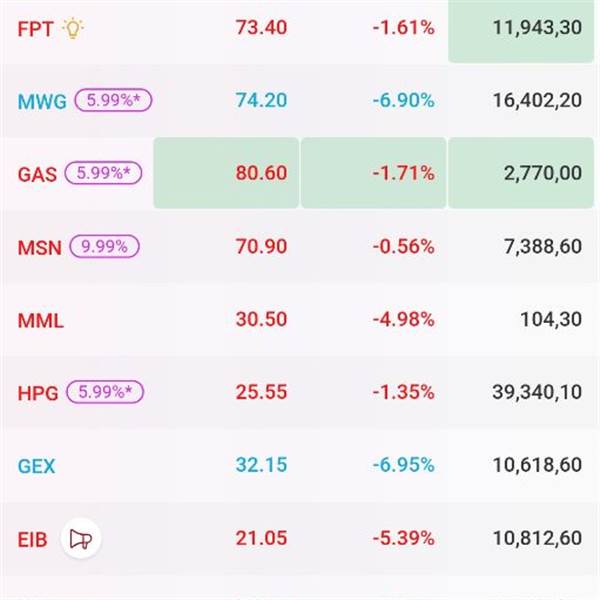Image resolution: width=600 pixels, height=600 pixels.
Task: Open the FPT stock symbol
Action: click(x=35, y=28)
